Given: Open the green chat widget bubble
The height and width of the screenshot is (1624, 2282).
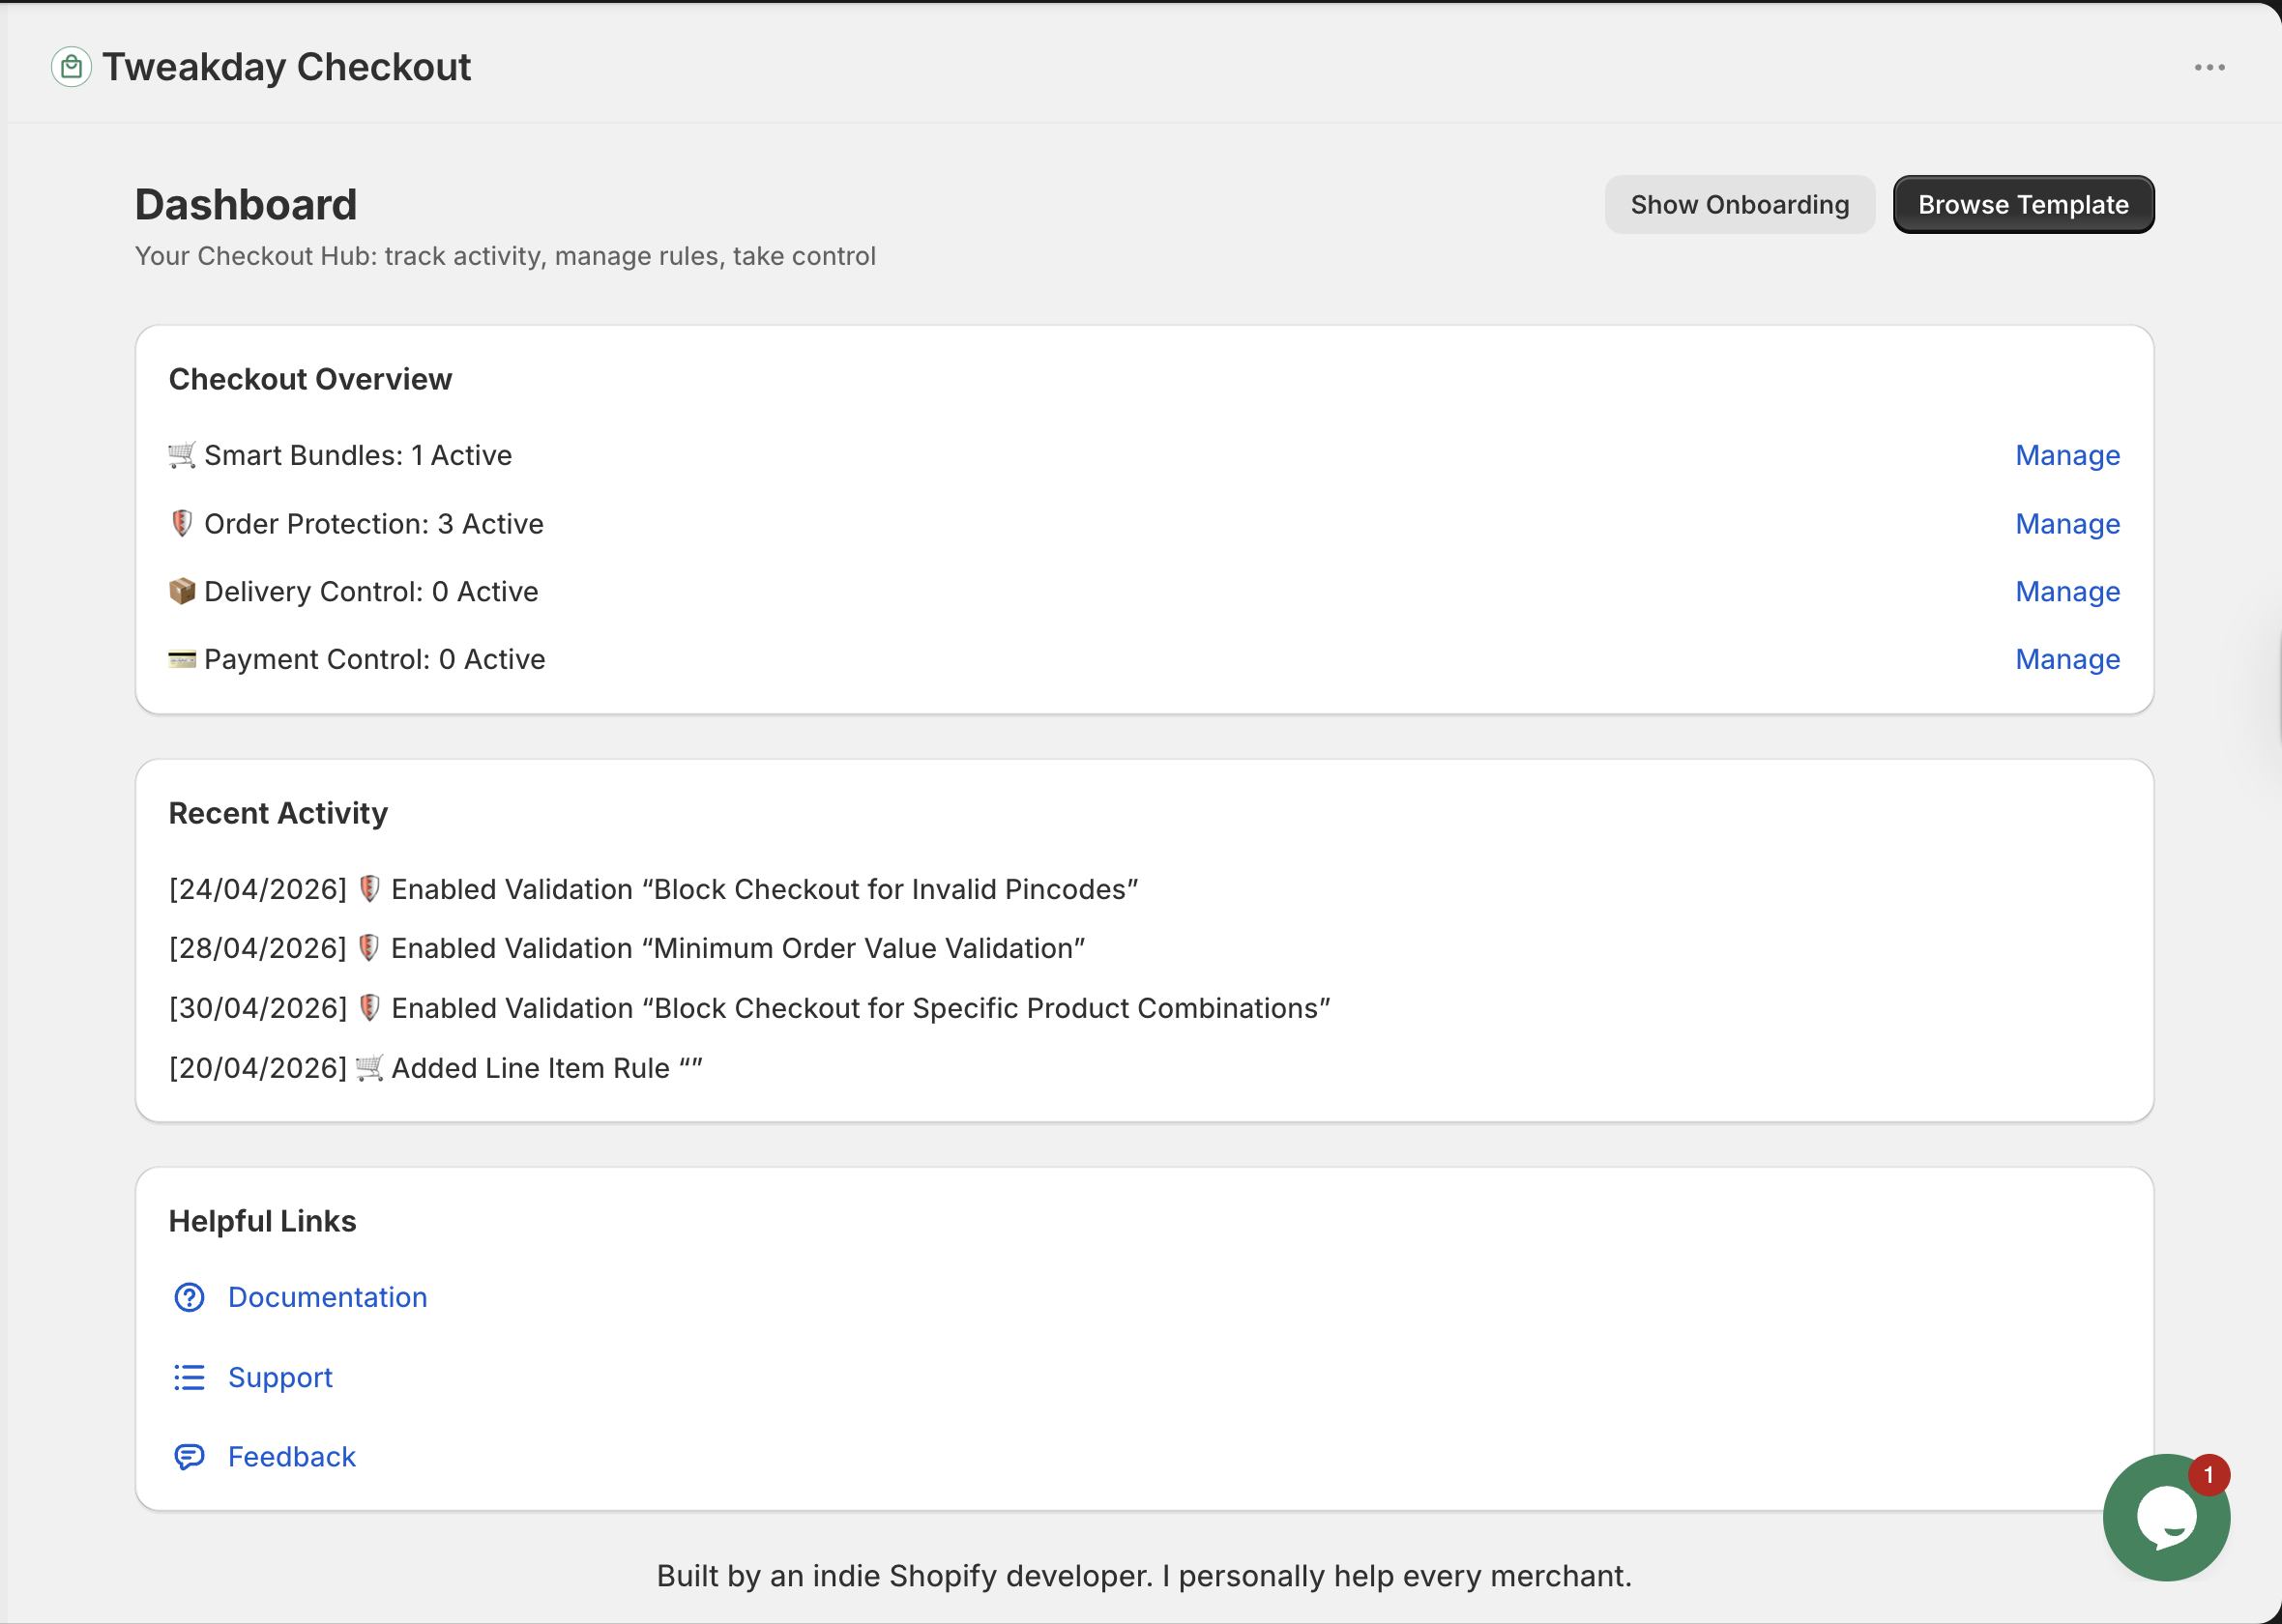Looking at the screenshot, I should [x=2165, y=1517].
